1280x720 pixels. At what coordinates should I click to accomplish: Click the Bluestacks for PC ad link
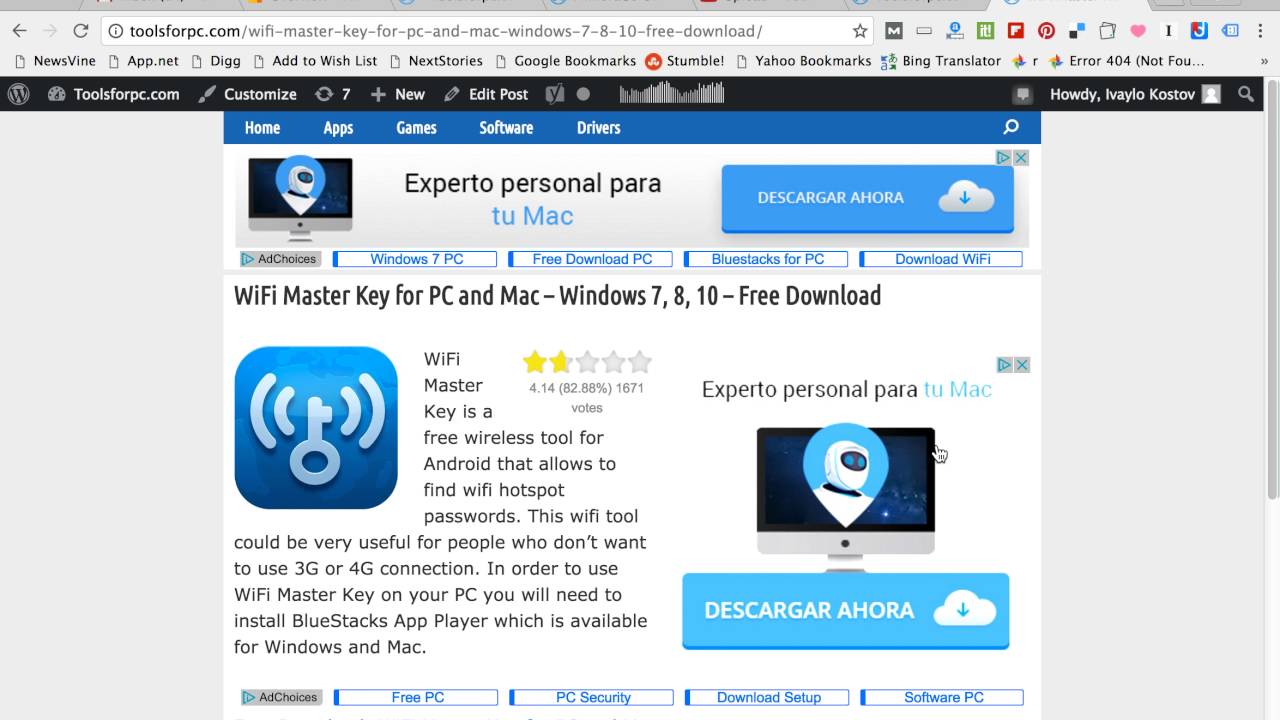pos(767,259)
